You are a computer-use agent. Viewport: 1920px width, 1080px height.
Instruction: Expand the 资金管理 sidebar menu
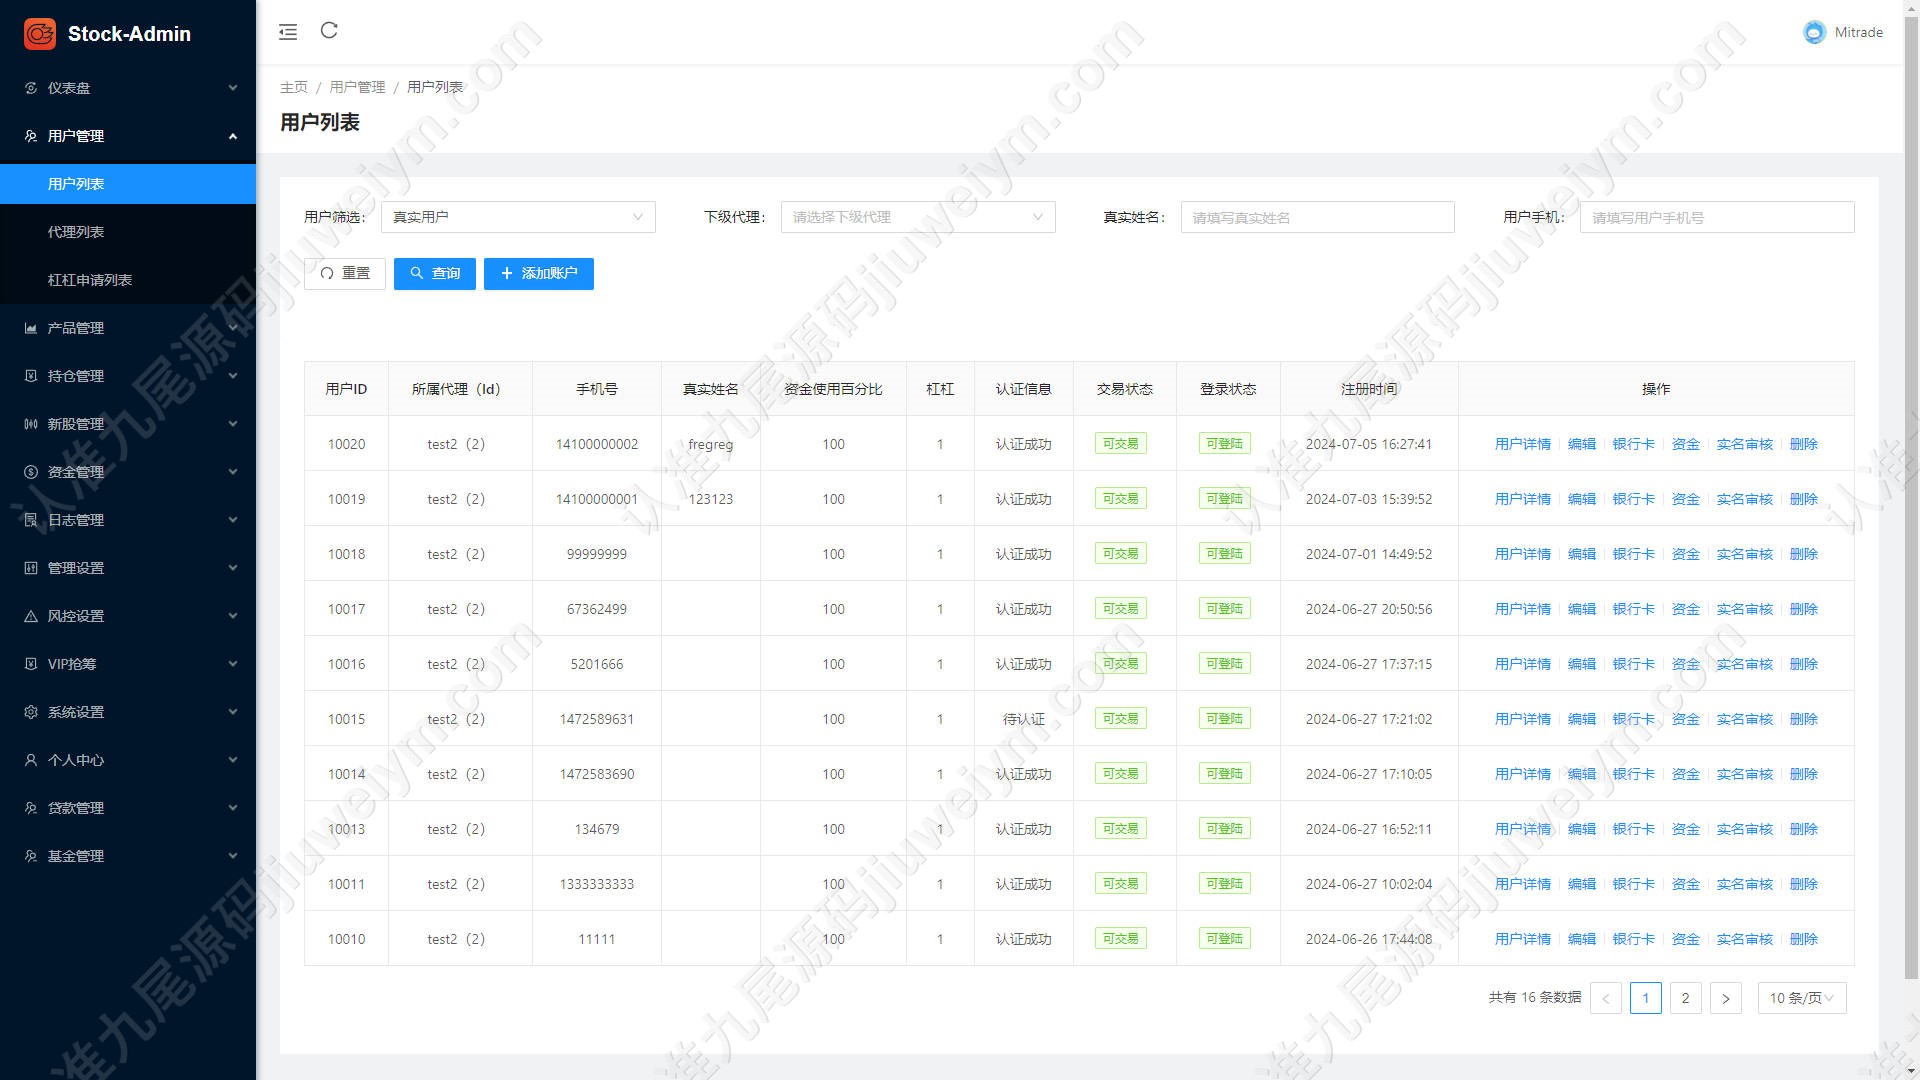coord(128,472)
